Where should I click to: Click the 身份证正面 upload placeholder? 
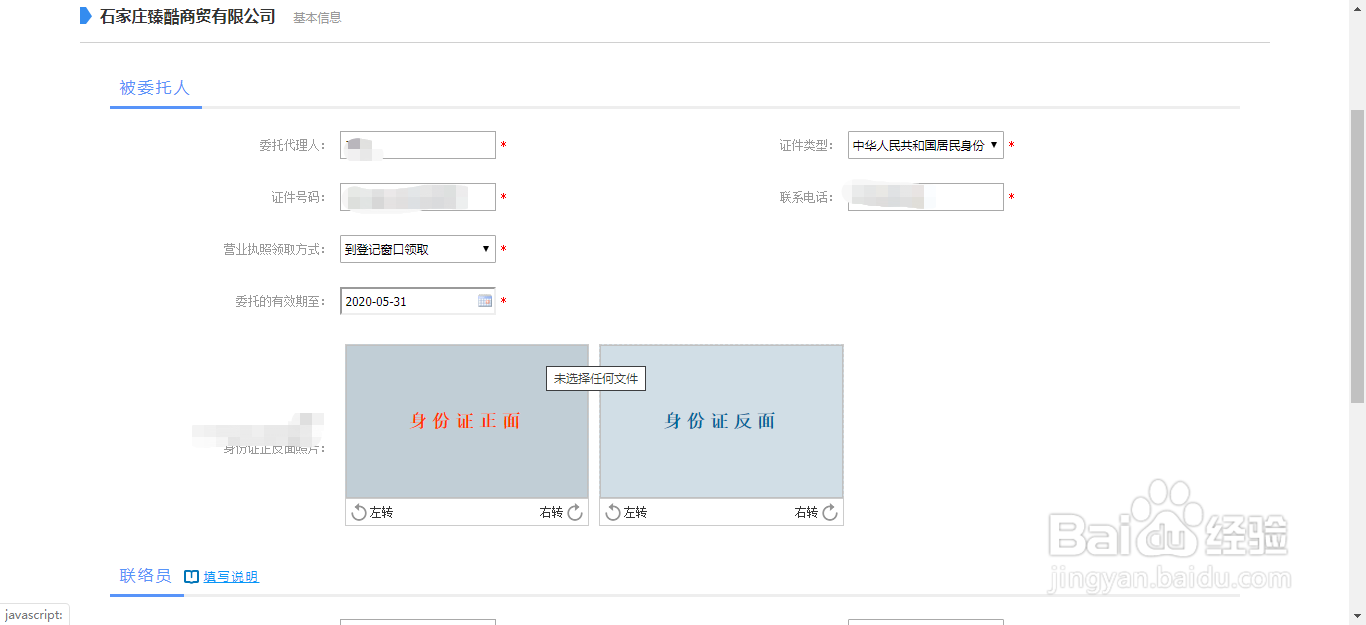point(466,421)
